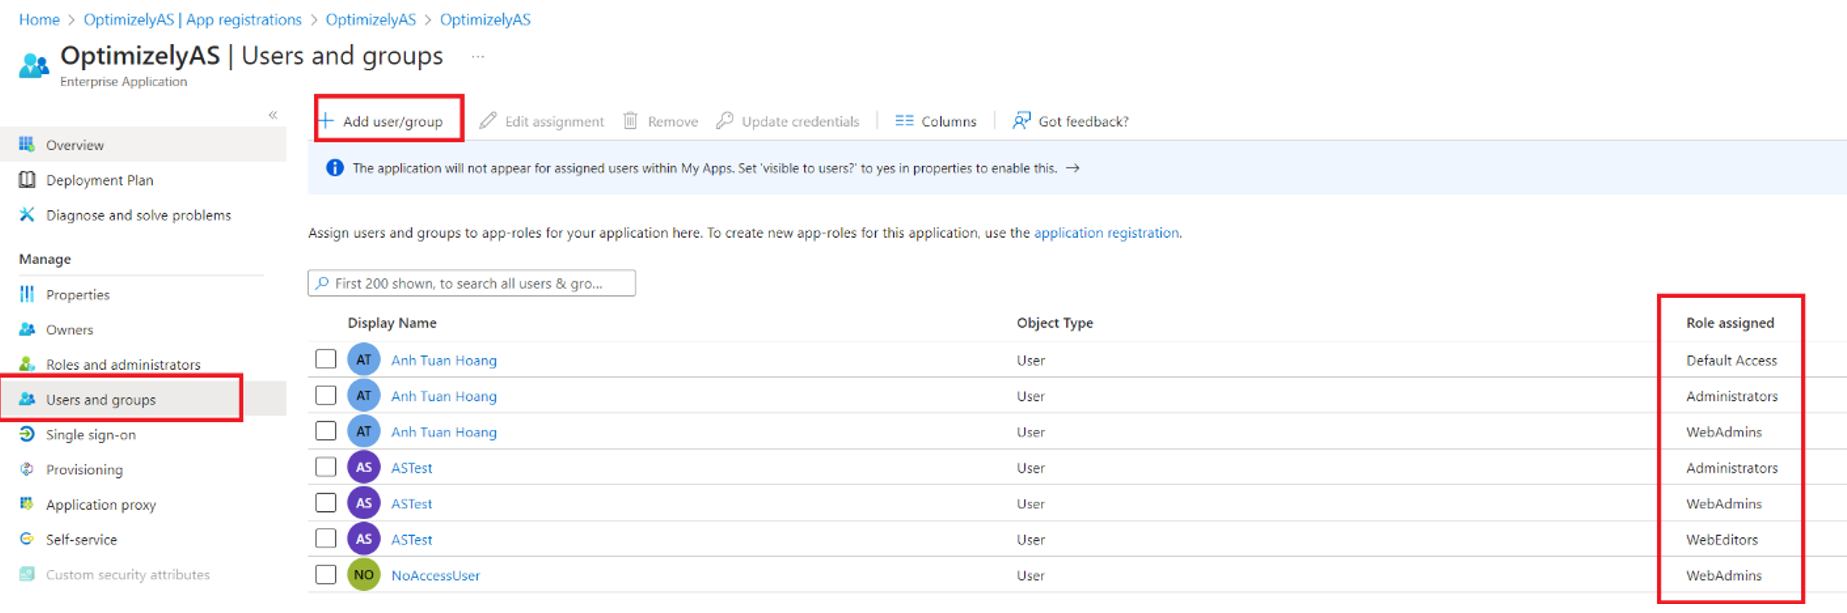Open the Anh Tuan Hoang link in the WebAdmins row
Viewport: 1847px width, 613px height.
click(444, 432)
